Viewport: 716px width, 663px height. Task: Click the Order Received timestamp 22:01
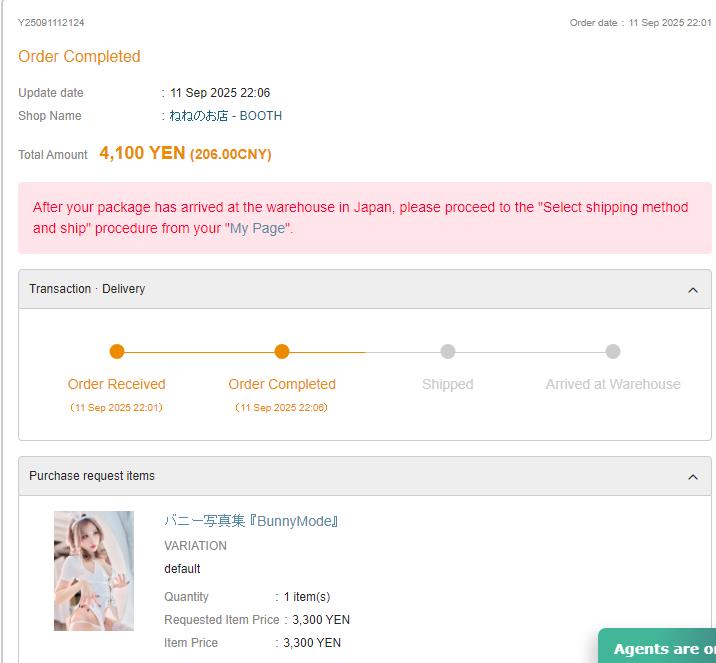(116, 408)
